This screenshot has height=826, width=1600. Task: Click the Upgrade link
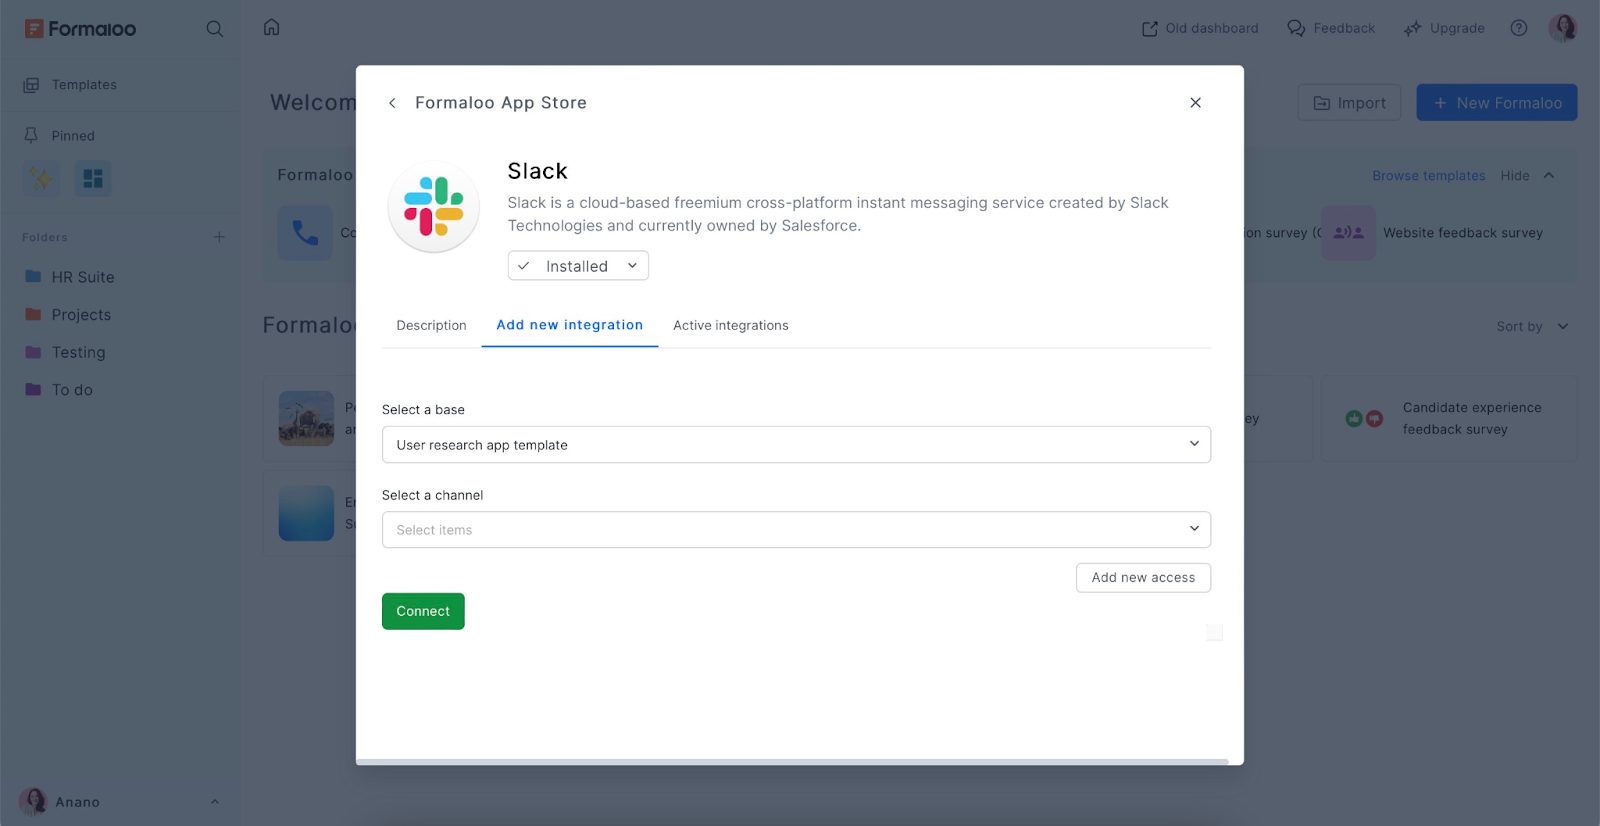click(x=1444, y=28)
